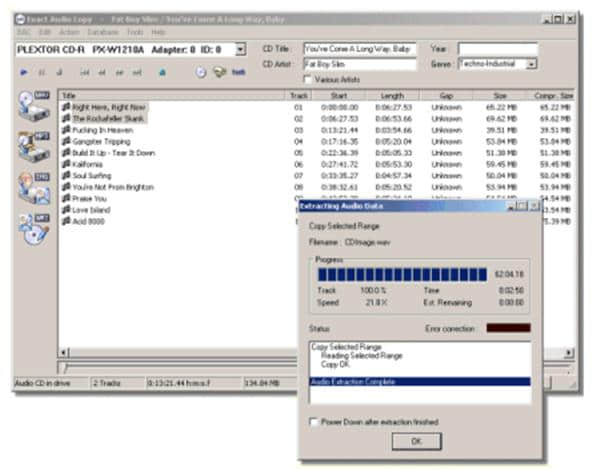Click the Eject CD toolbar icon

162,72
